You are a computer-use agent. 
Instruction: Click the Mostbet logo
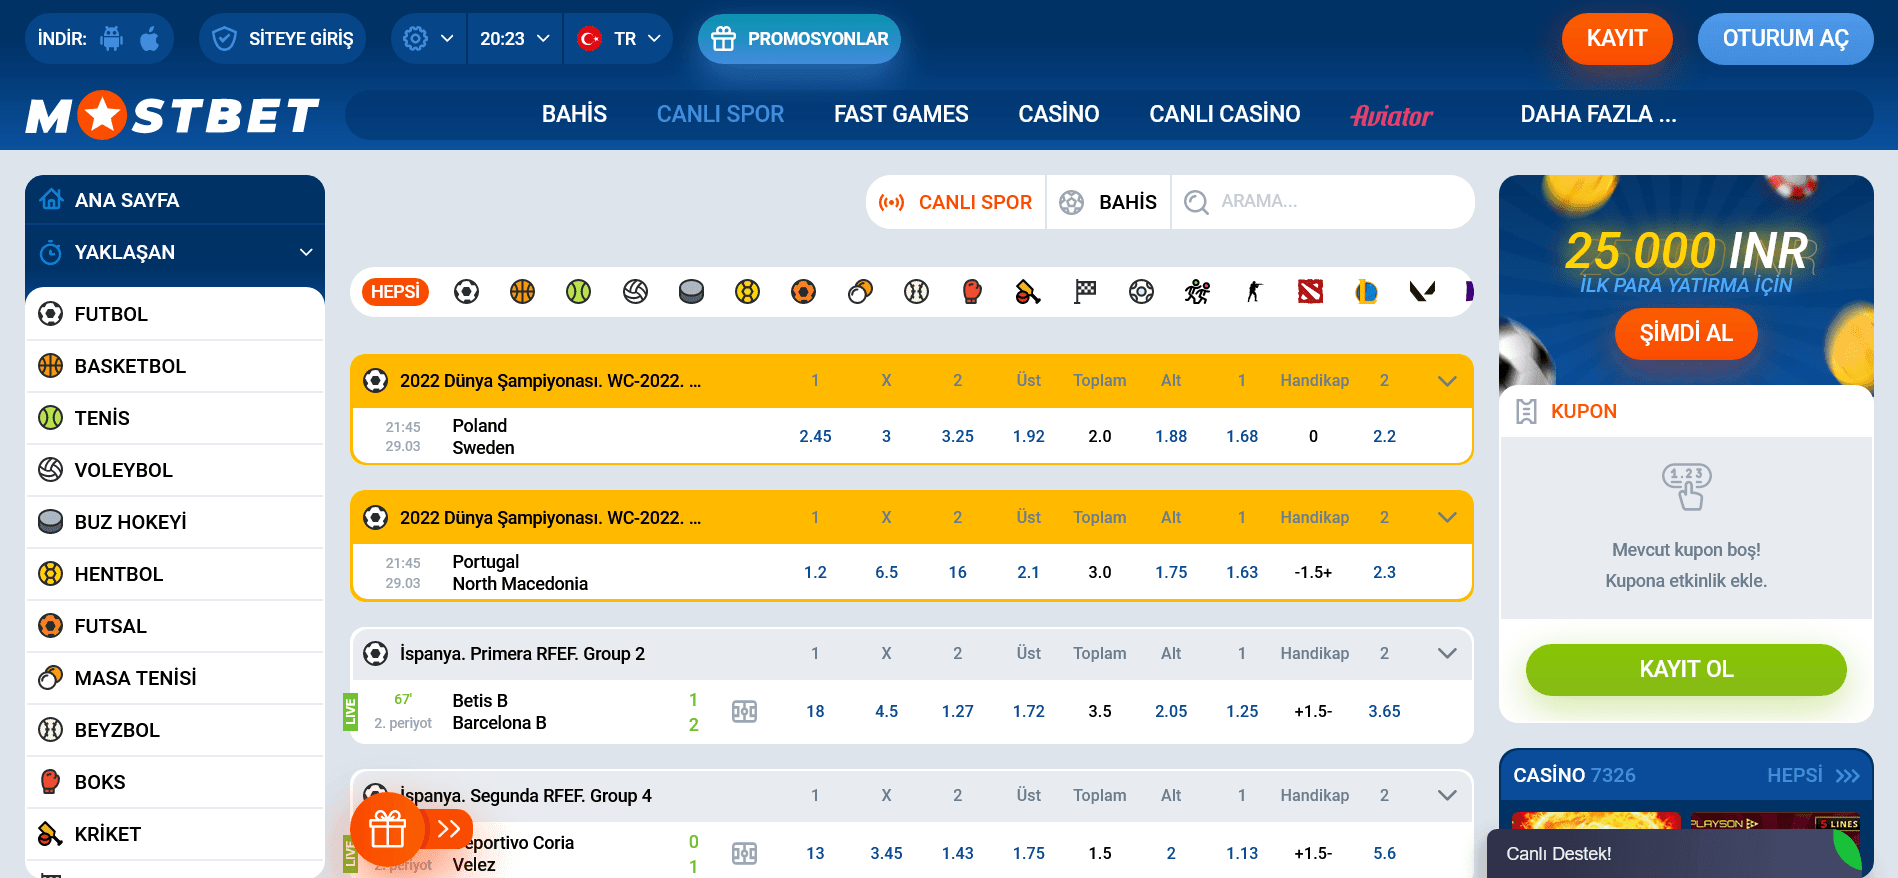[172, 114]
